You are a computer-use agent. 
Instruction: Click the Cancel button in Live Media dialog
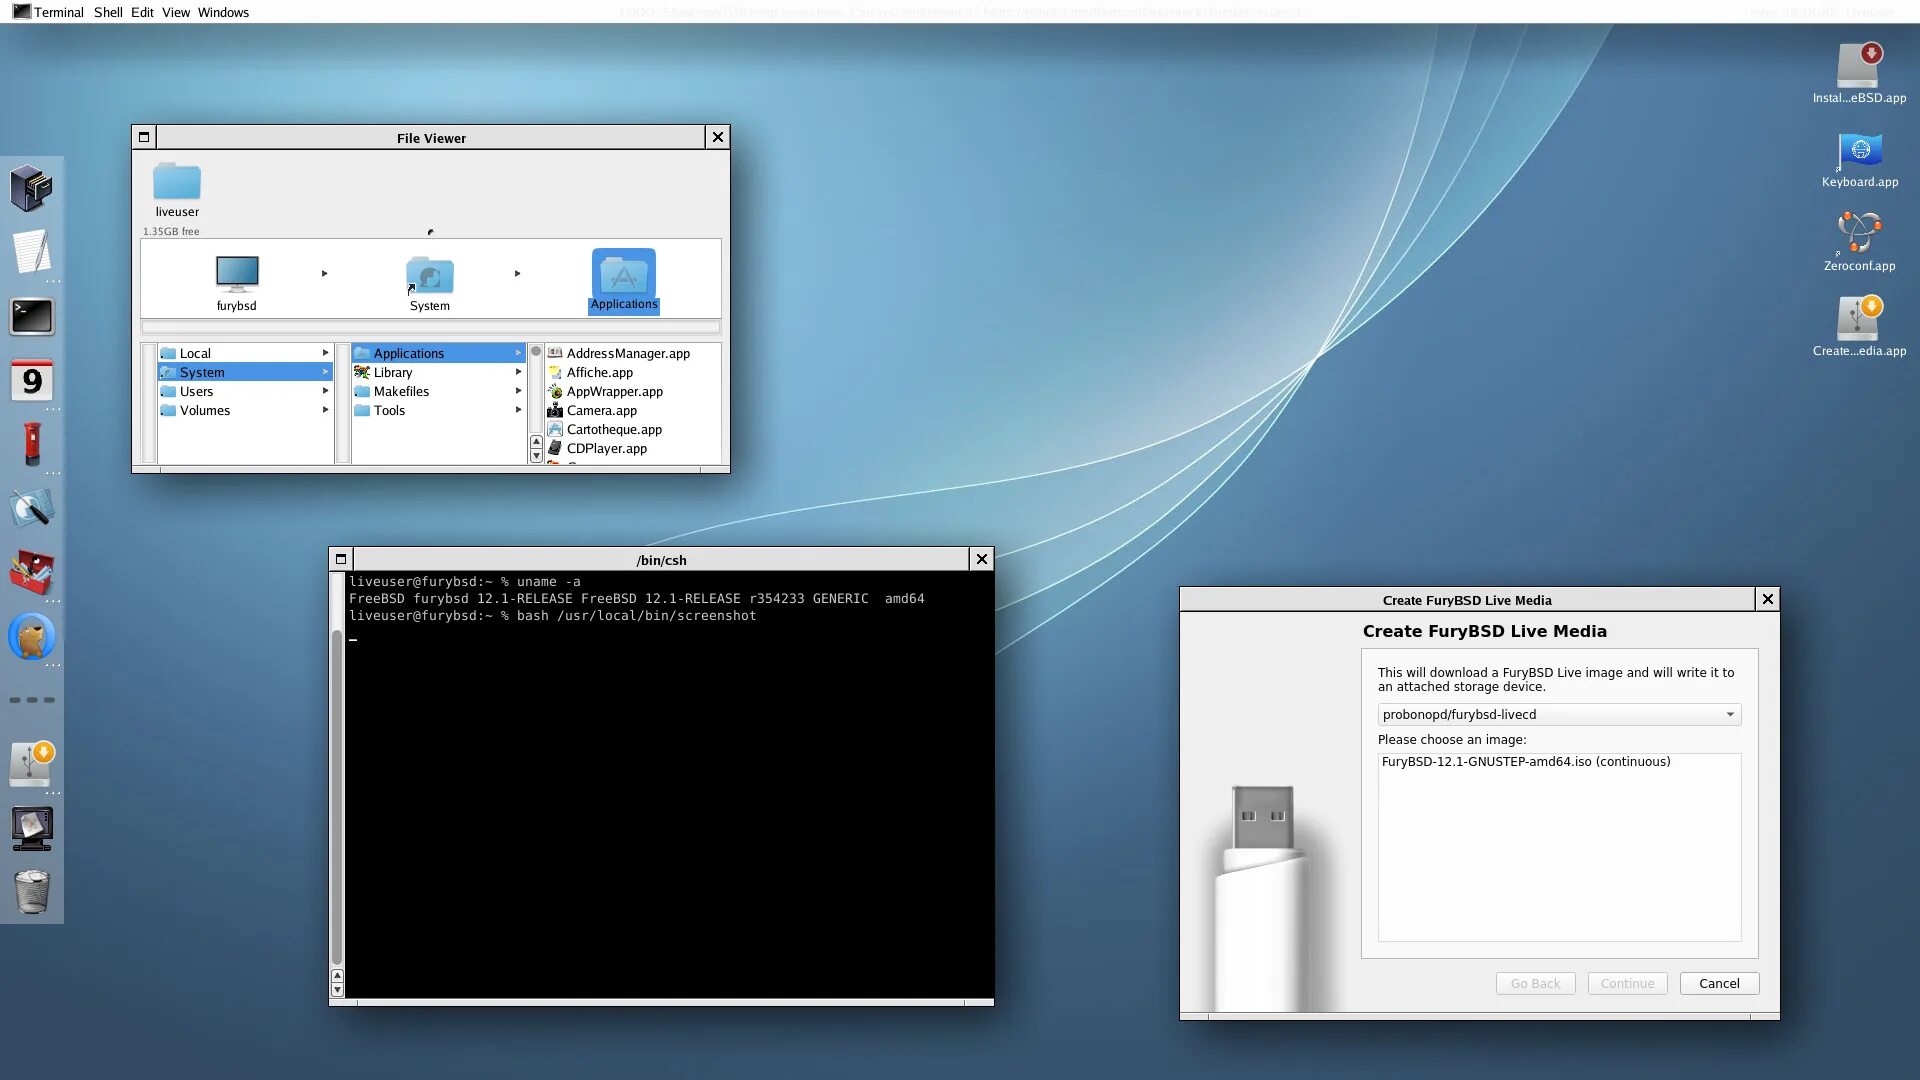tap(1719, 983)
